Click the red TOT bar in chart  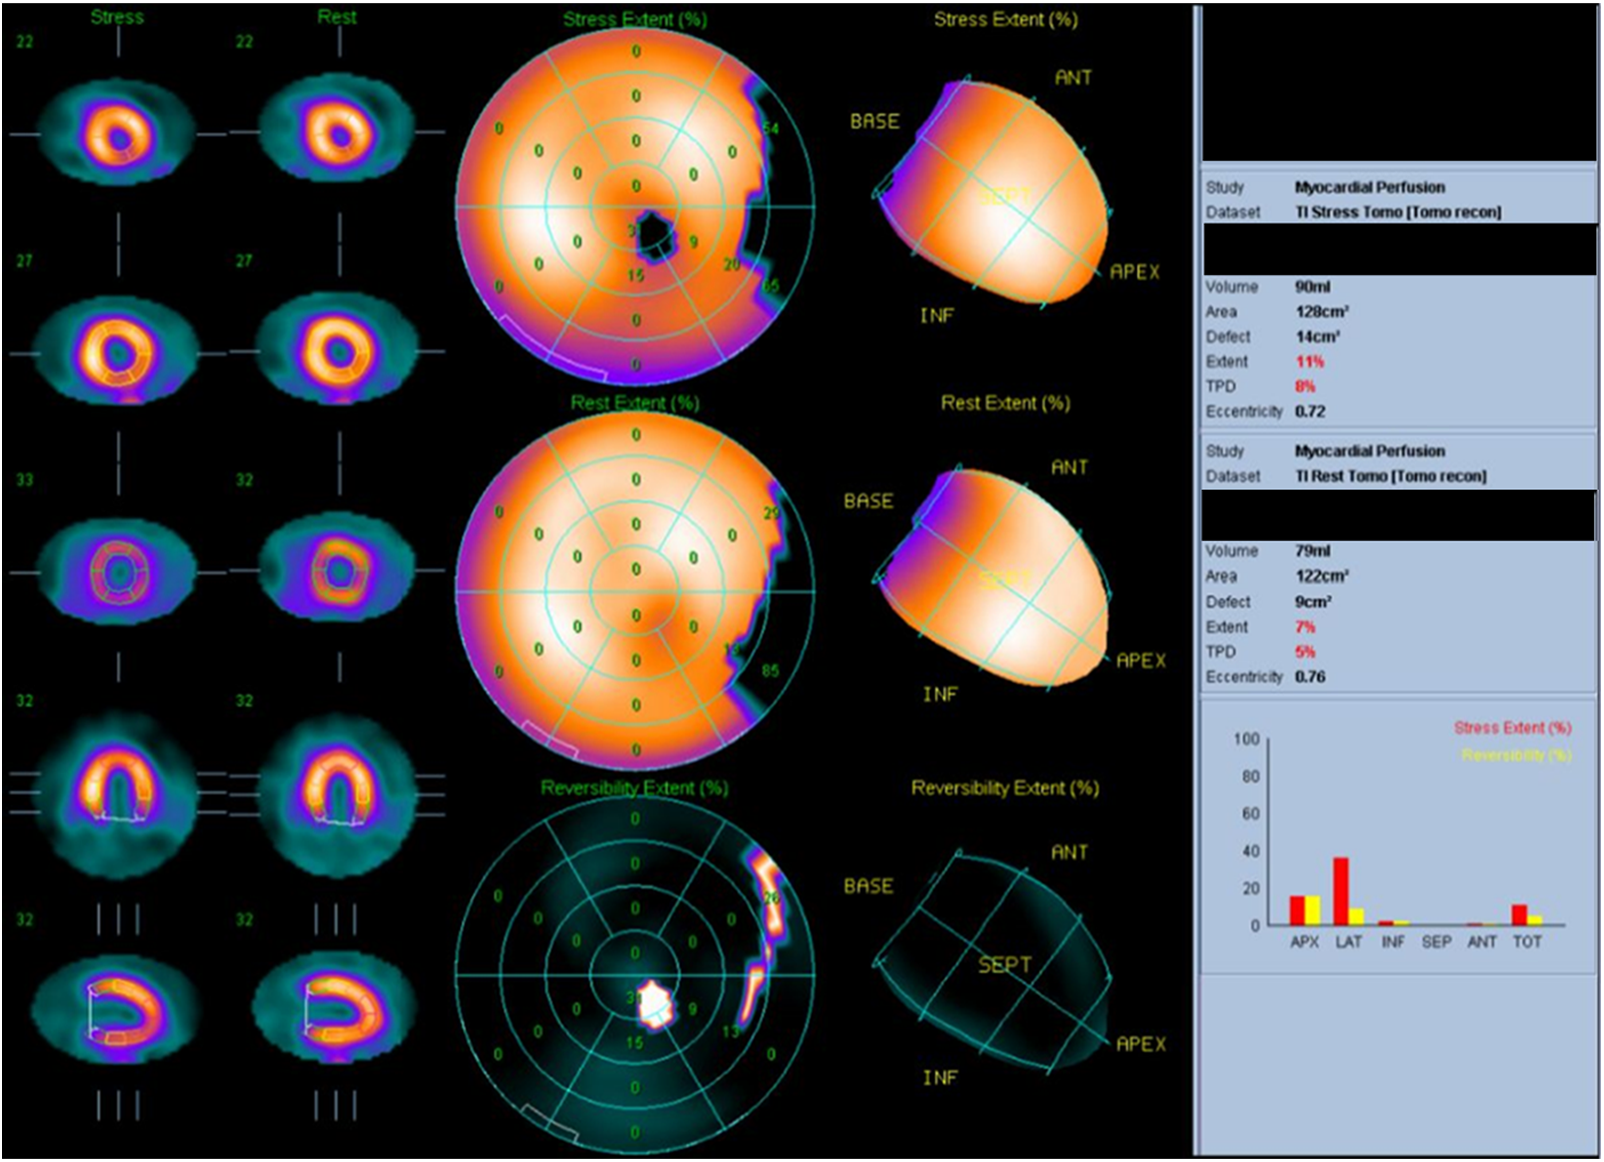tap(1519, 915)
